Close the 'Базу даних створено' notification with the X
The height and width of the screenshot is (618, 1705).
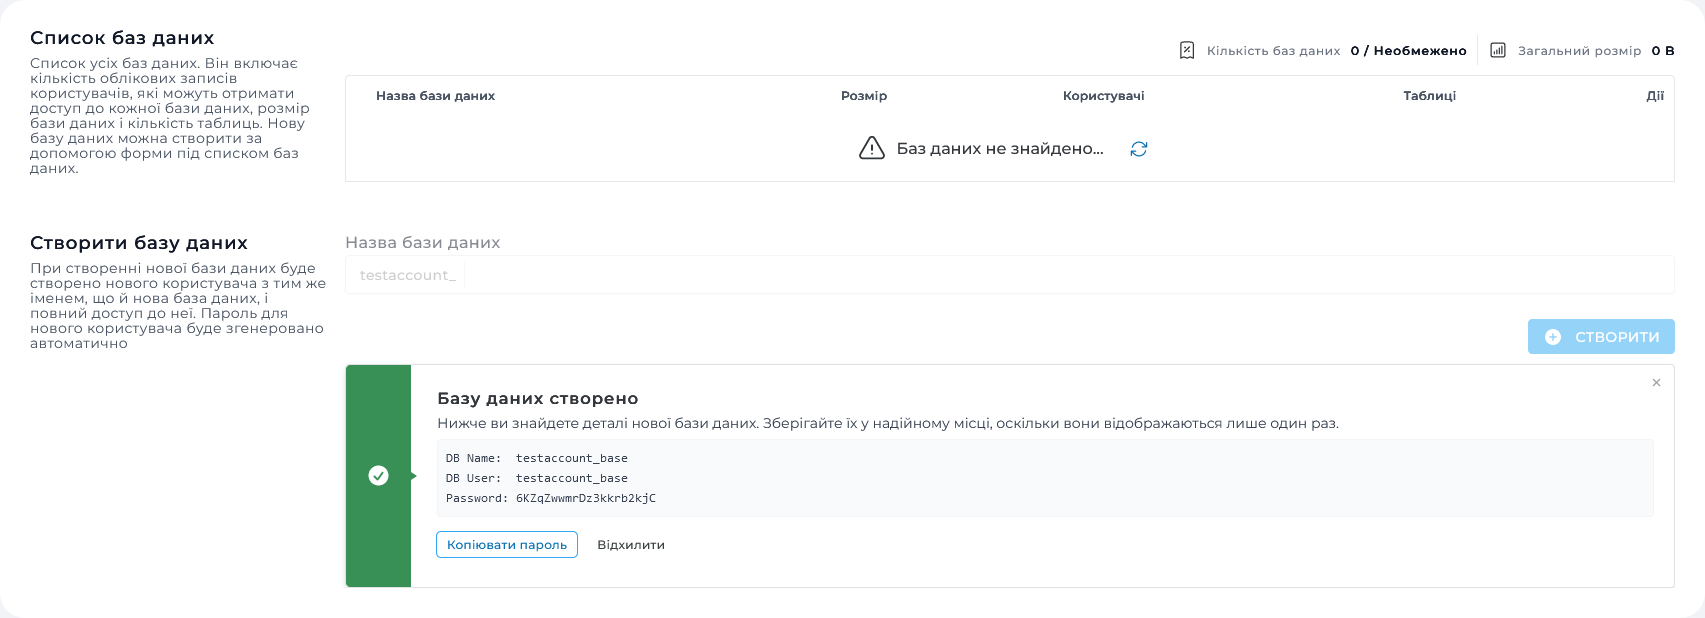1656,383
